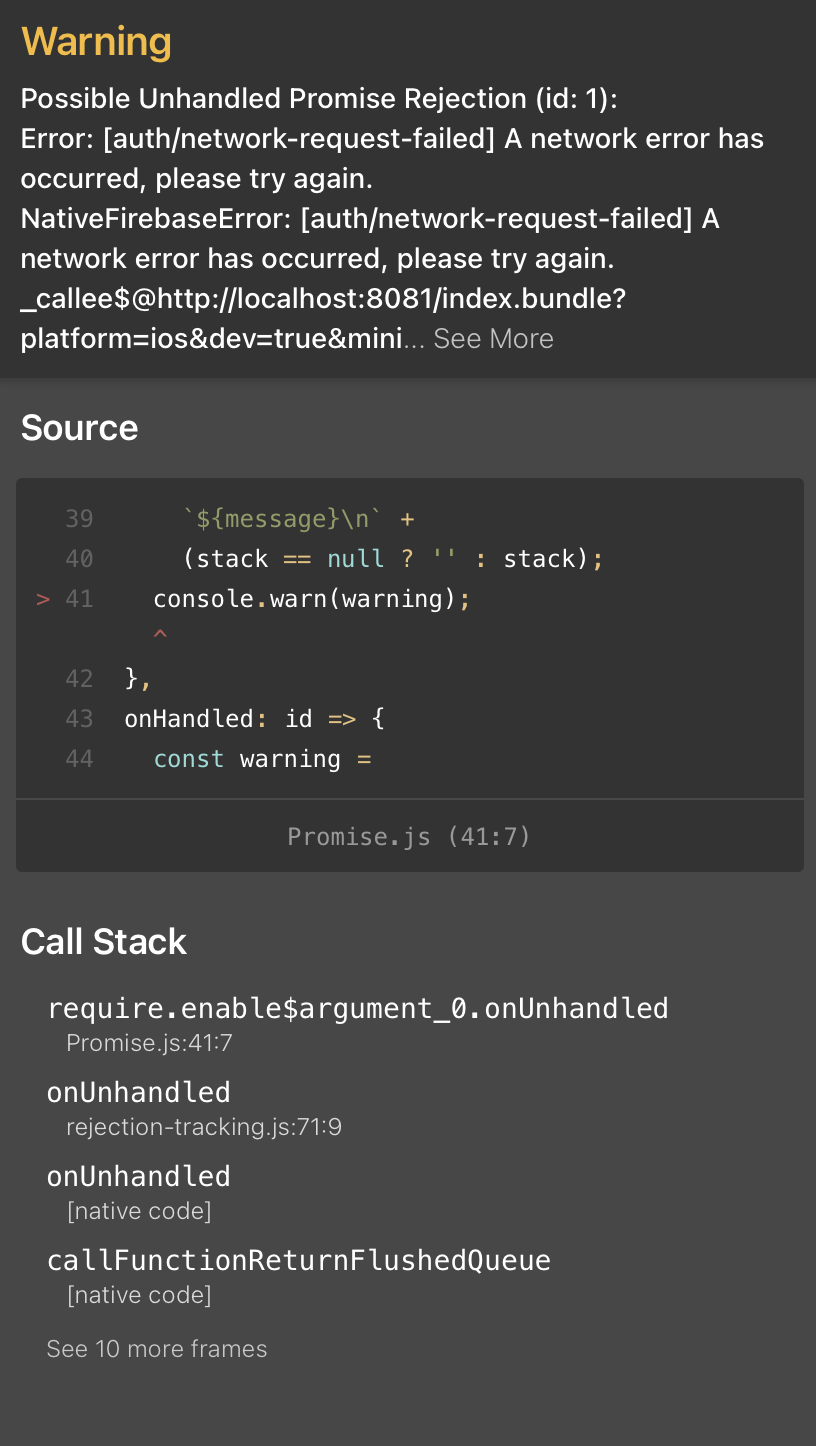Image resolution: width=816 pixels, height=1446 pixels.
Task: Click the red arrow marker on line 41
Action: point(43,599)
